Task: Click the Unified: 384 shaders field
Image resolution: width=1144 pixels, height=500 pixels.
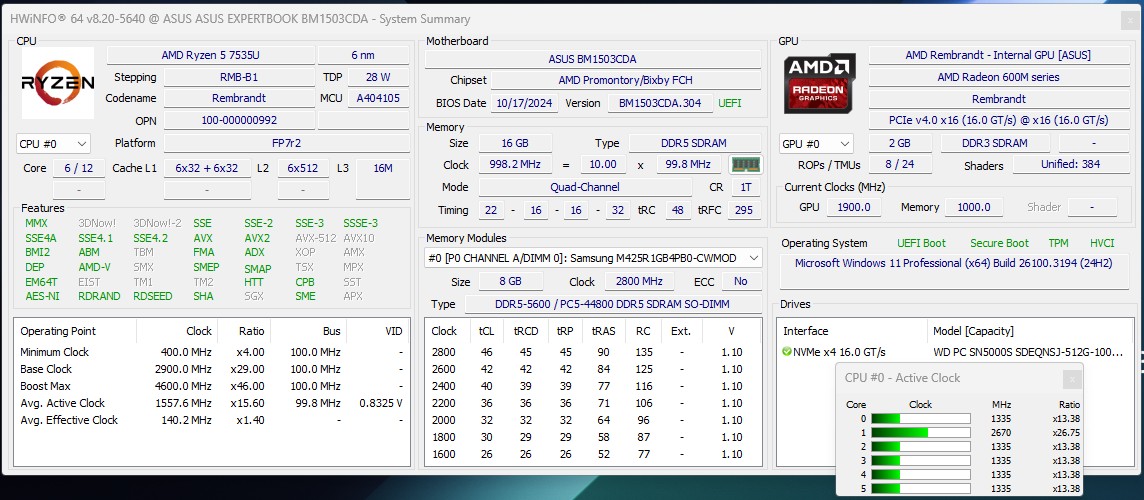Action: coord(1070,164)
